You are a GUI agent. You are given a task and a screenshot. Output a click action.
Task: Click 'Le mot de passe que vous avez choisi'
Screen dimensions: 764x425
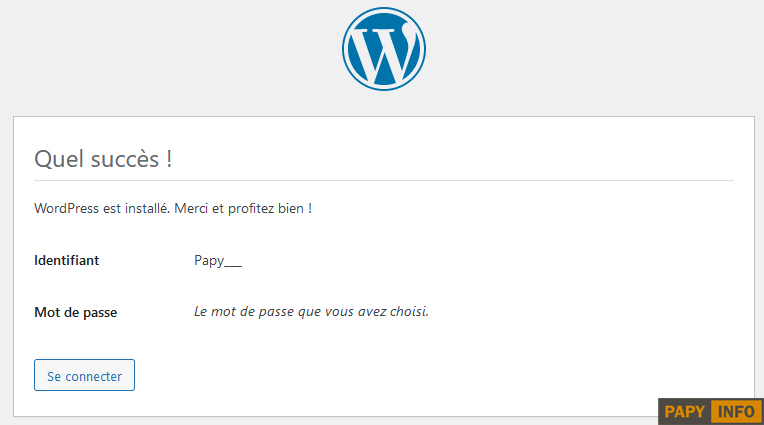pyautogui.click(x=311, y=312)
